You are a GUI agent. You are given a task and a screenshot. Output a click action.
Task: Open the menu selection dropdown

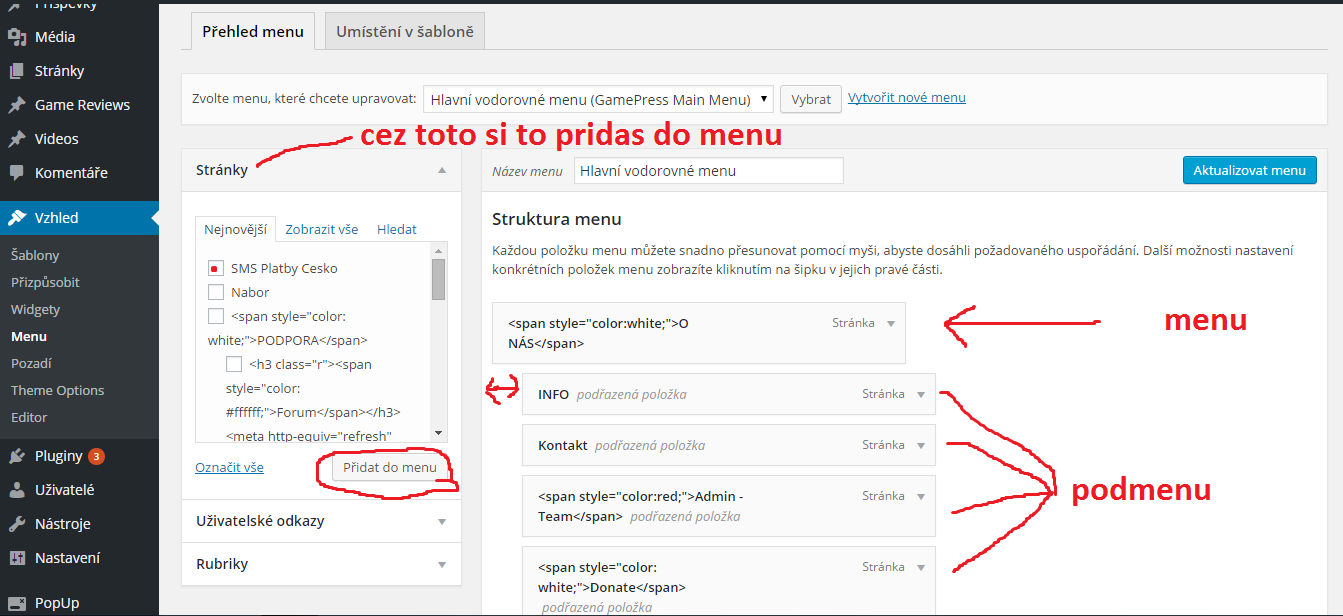598,99
